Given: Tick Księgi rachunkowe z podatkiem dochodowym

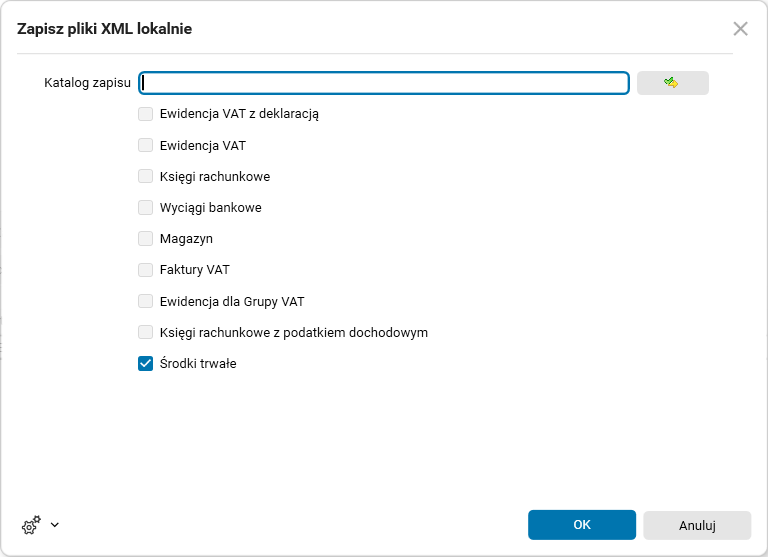Looking at the screenshot, I should coord(146,332).
